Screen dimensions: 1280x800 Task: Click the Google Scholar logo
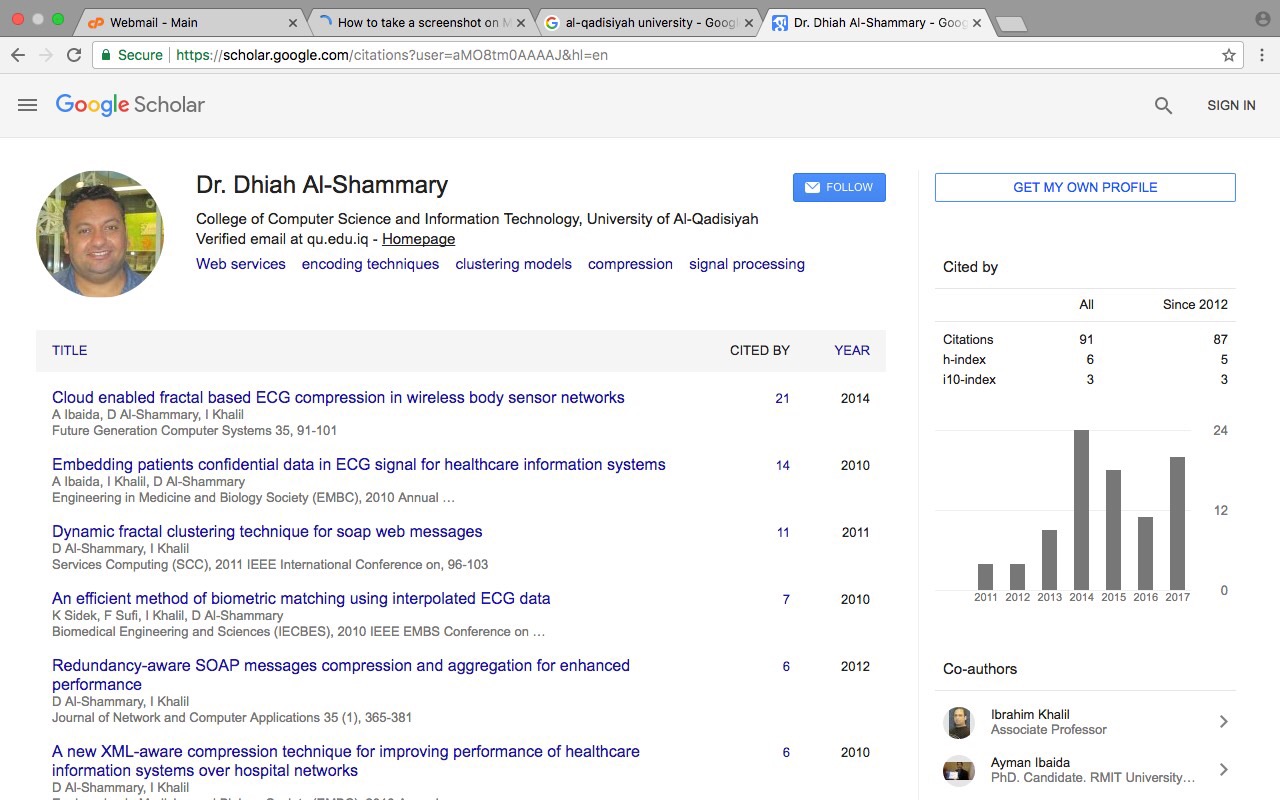tap(130, 105)
